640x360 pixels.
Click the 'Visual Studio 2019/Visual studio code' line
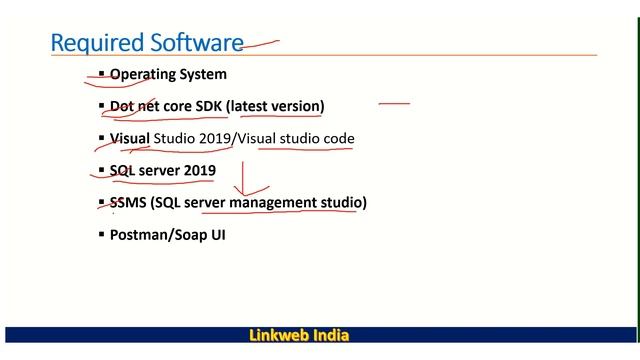232,139
